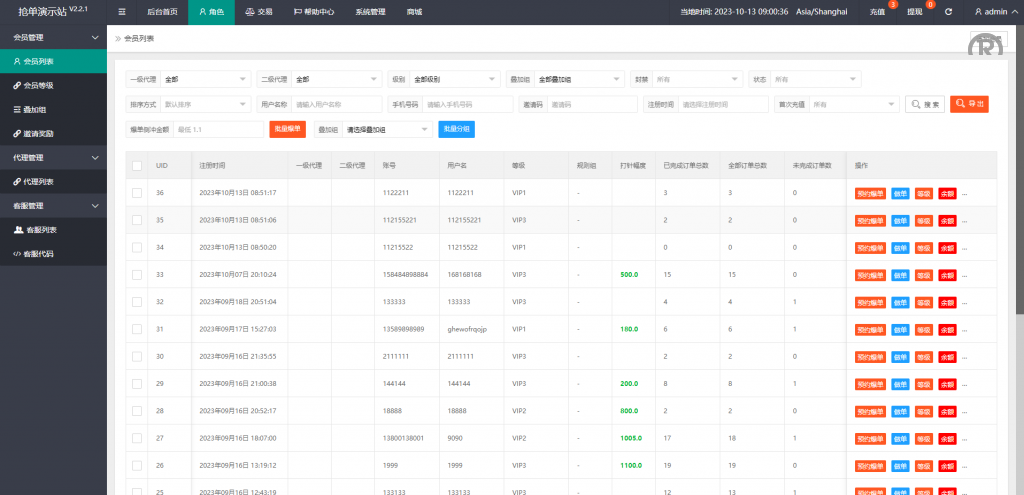Image resolution: width=1024 pixels, height=495 pixels.
Task: Check the select-all checkbox in table header
Action: pyautogui.click(x=137, y=165)
